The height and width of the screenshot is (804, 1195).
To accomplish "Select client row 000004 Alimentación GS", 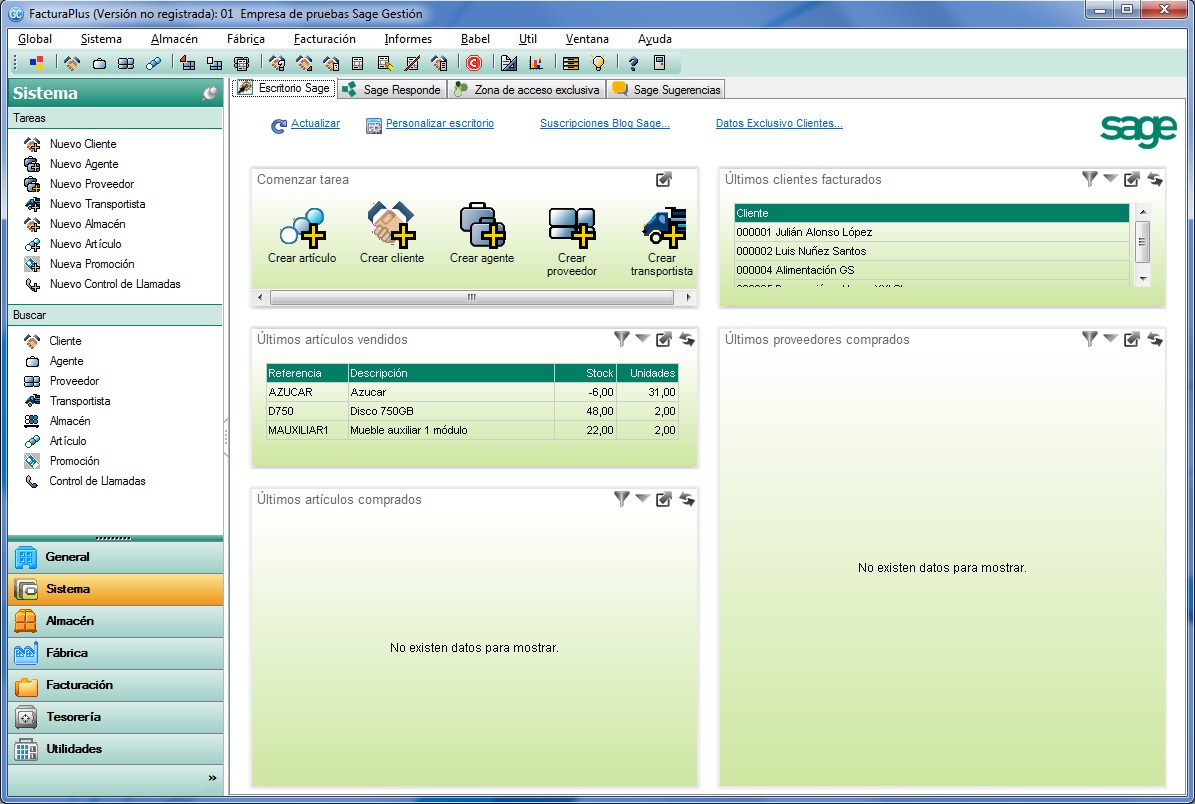I will [x=931, y=271].
